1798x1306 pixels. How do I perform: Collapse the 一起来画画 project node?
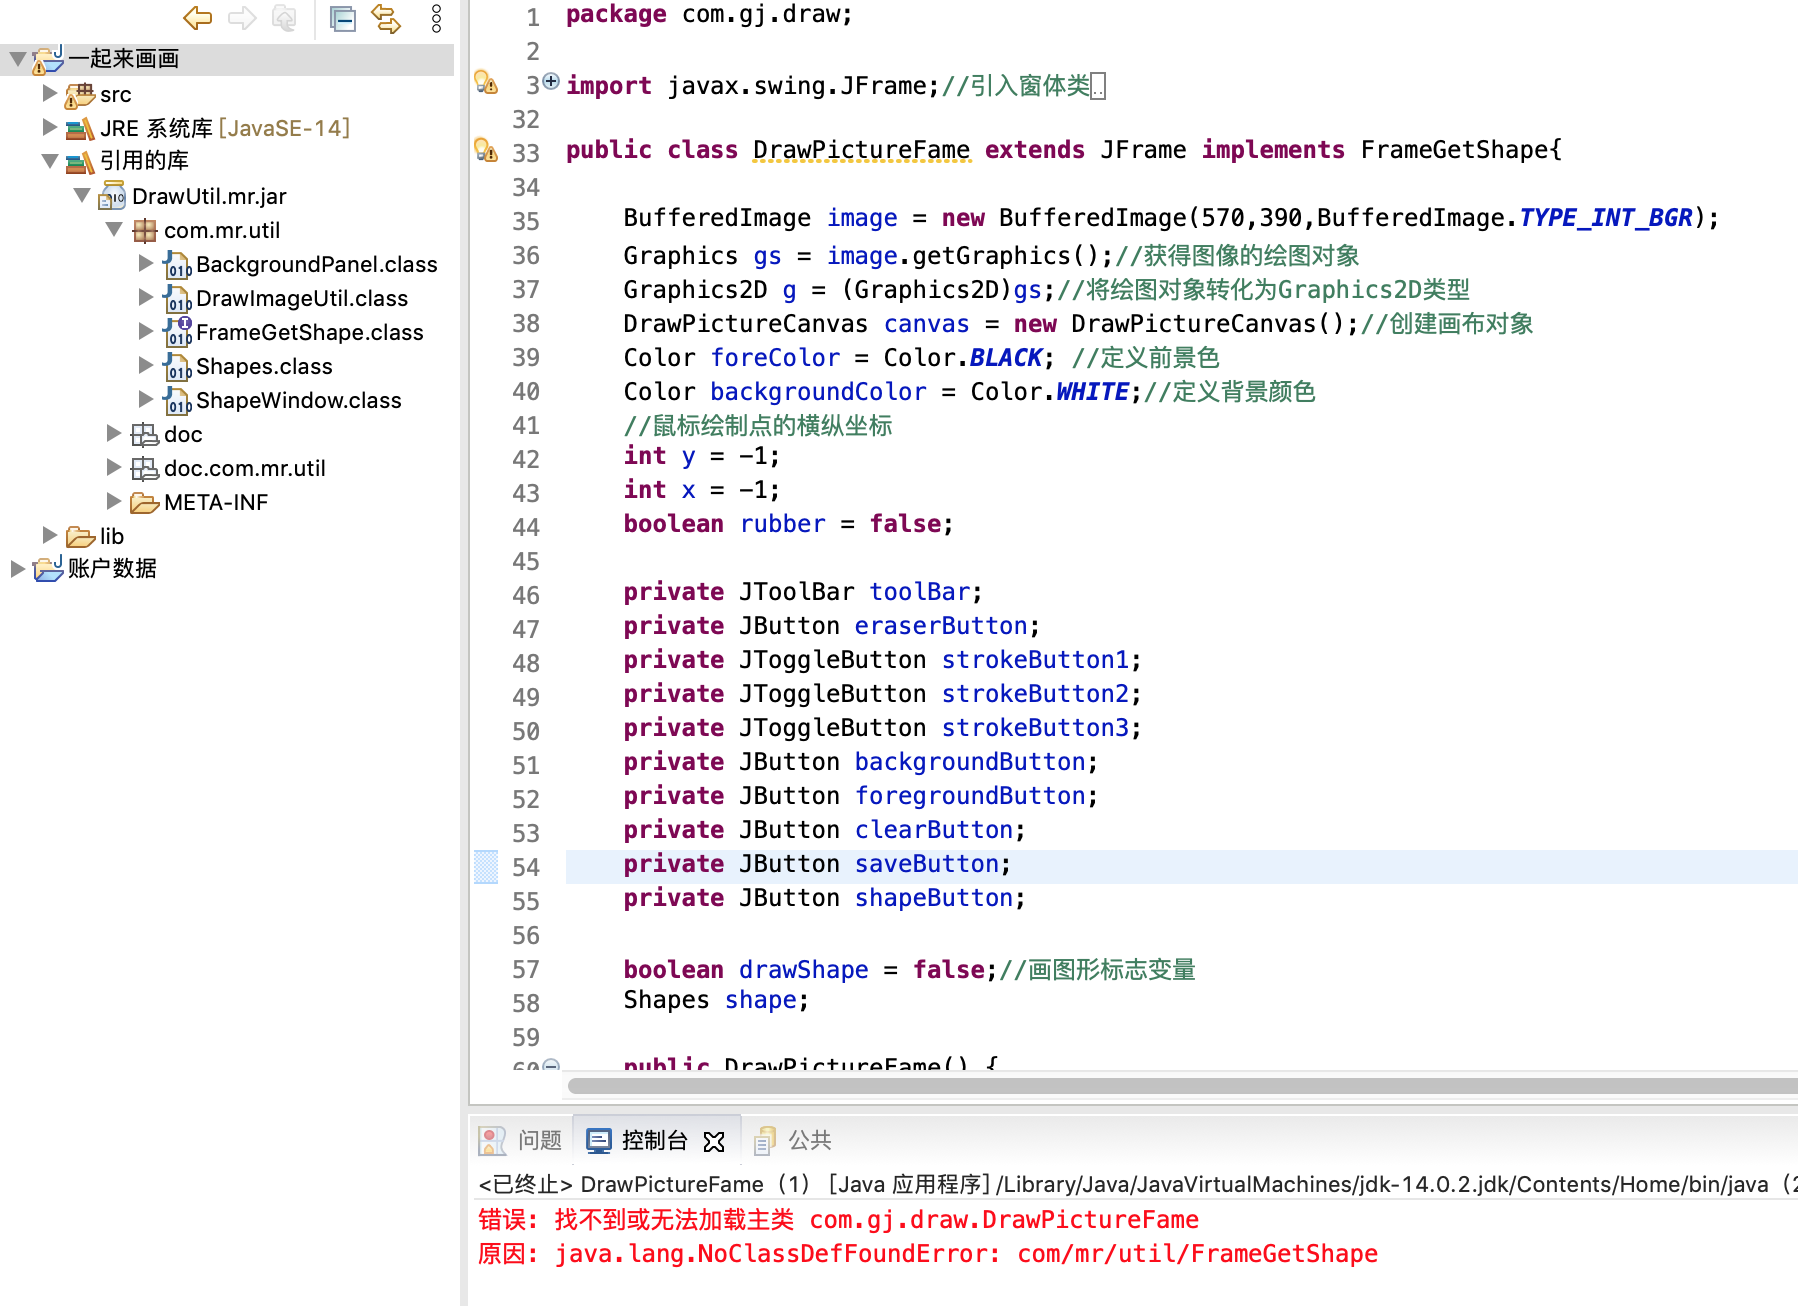click(17, 59)
